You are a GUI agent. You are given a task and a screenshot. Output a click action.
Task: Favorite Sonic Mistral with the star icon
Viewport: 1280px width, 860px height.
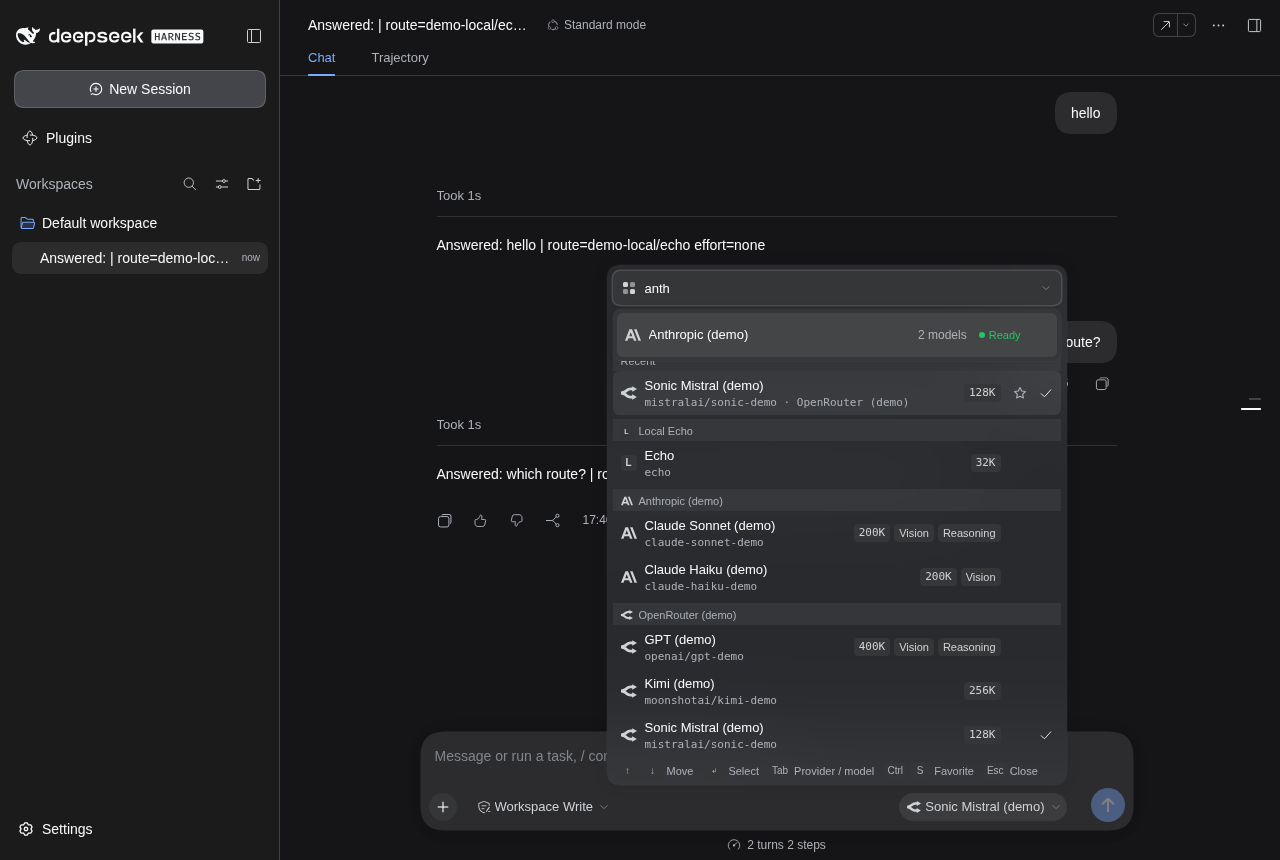tap(1020, 393)
